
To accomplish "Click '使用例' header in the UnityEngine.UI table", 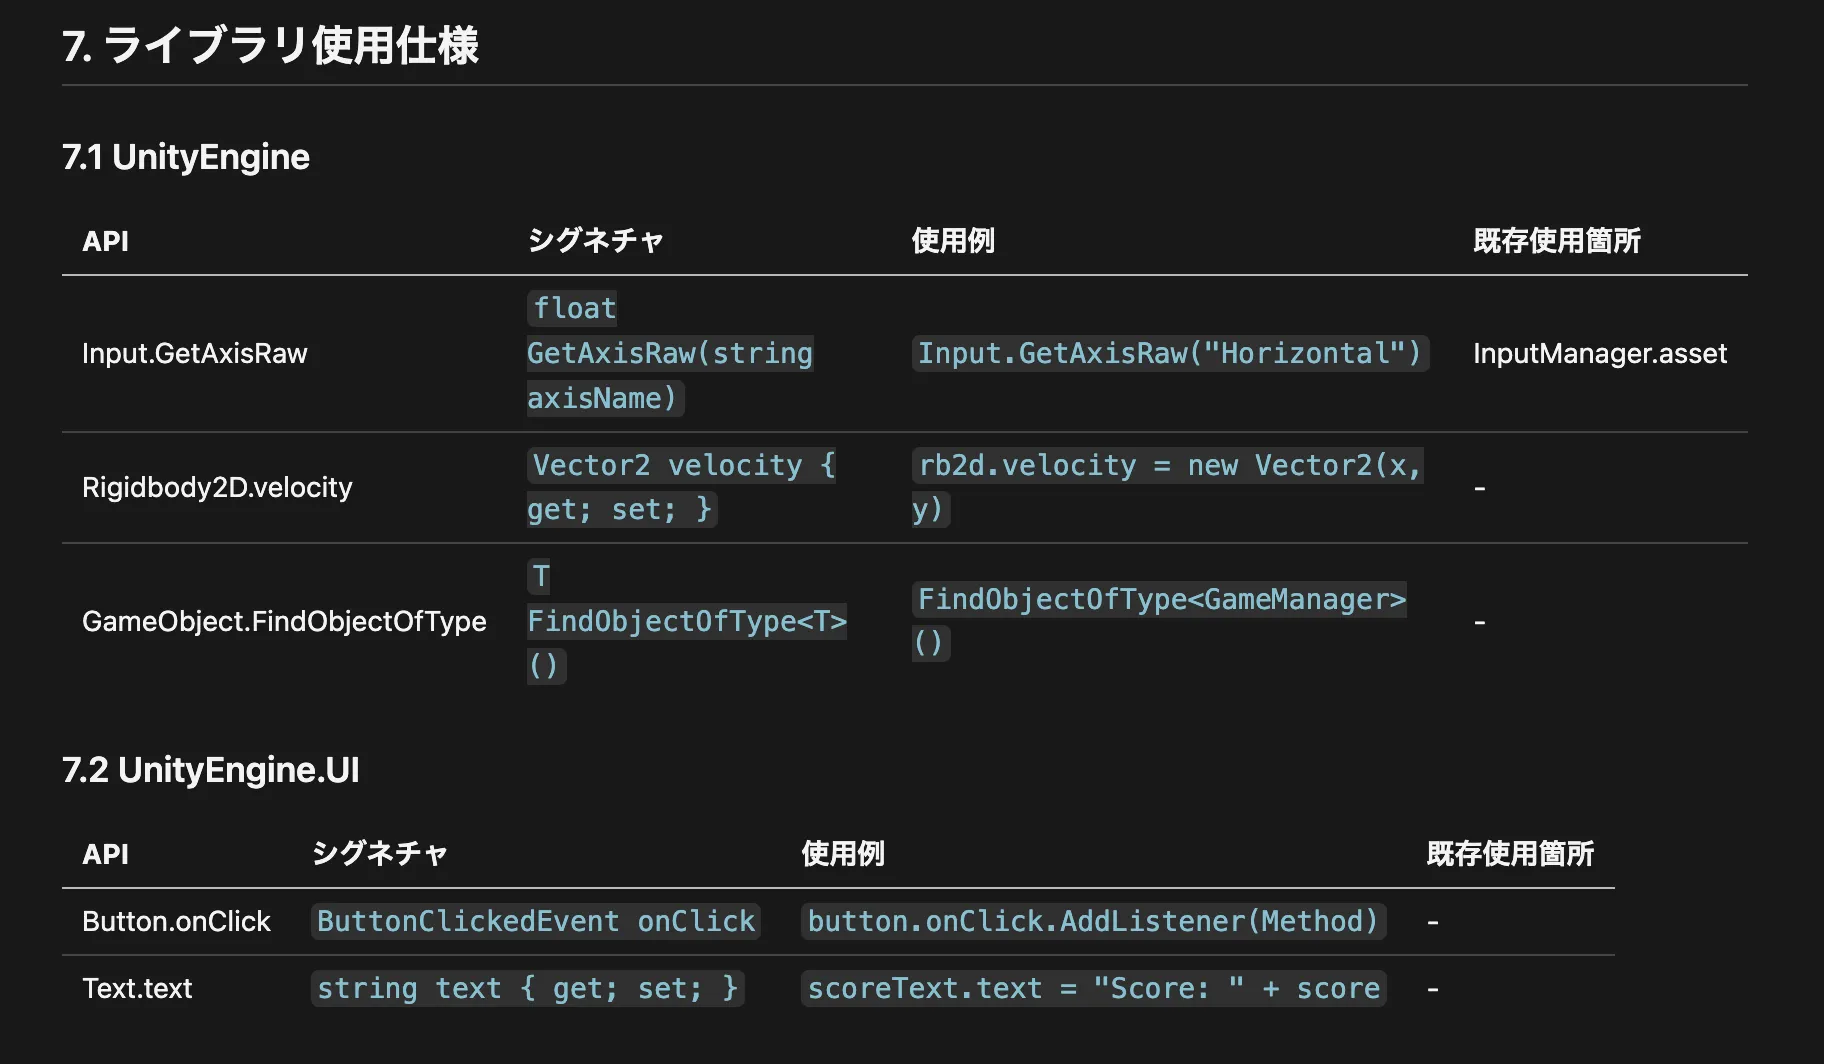I will point(843,854).
